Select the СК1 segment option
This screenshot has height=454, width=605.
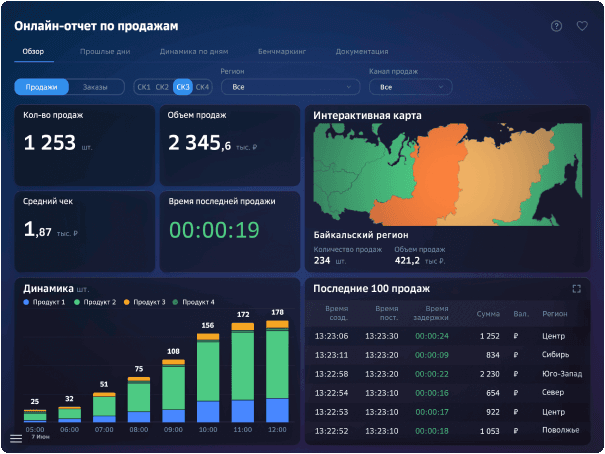pos(144,87)
